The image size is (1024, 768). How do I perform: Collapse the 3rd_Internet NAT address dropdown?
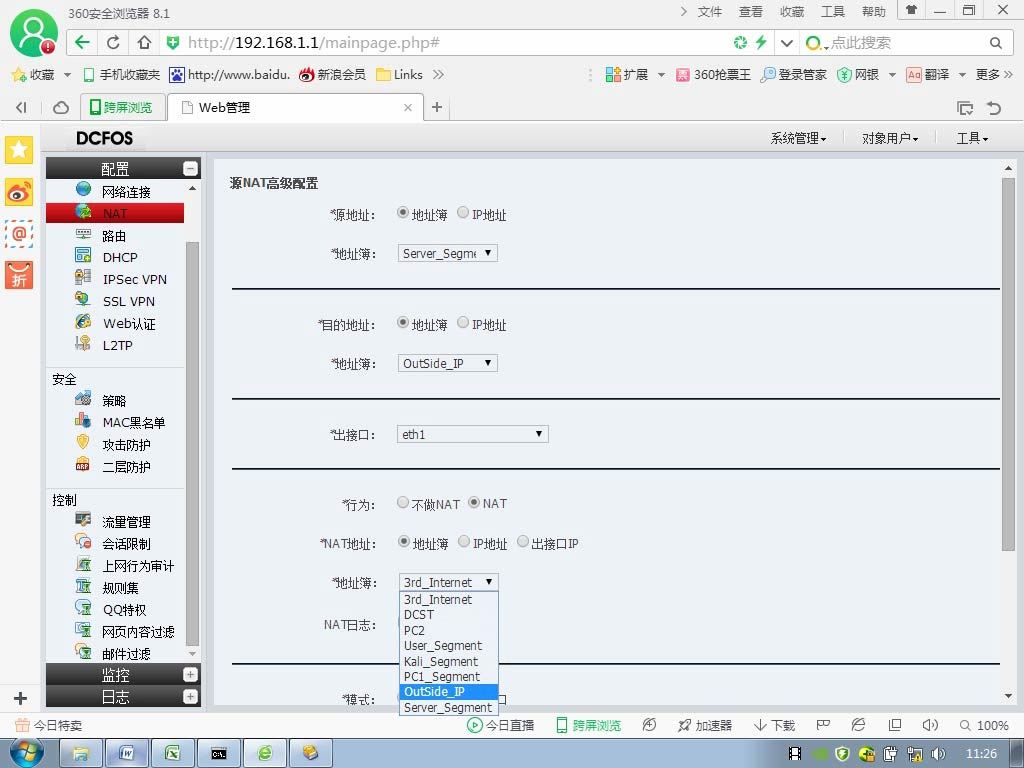click(449, 582)
